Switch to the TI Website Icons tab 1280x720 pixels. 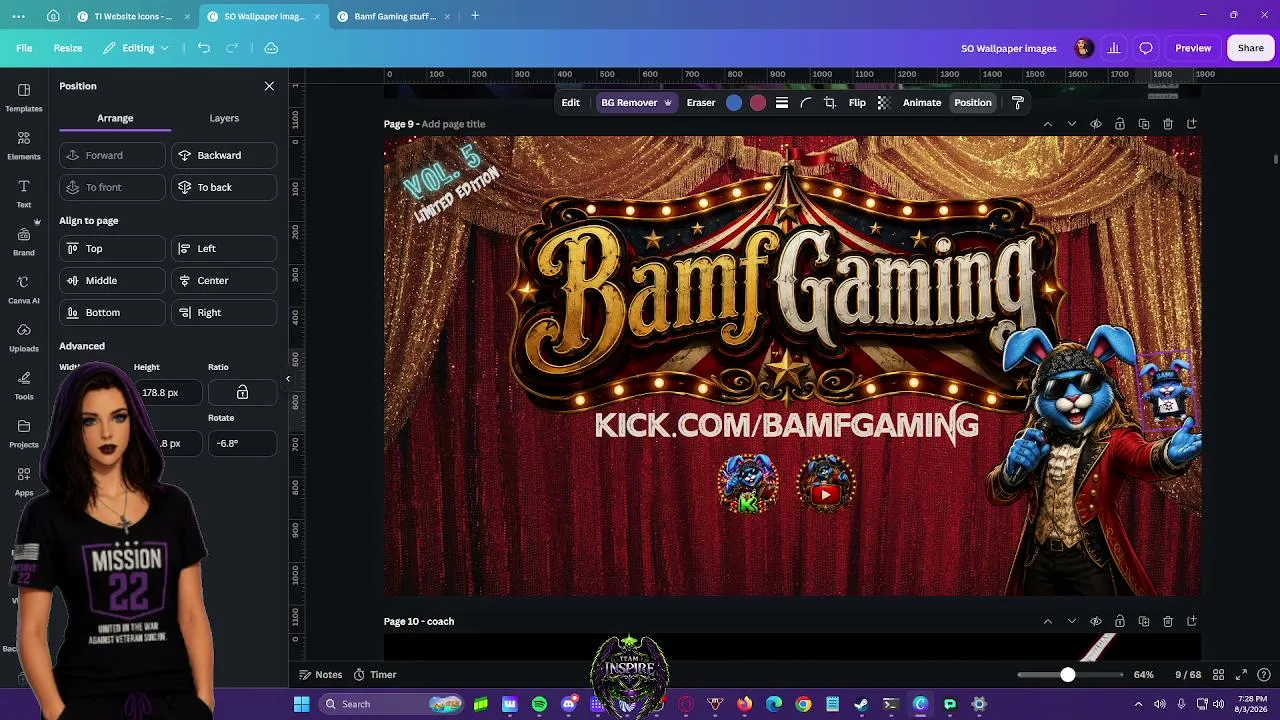132,16
